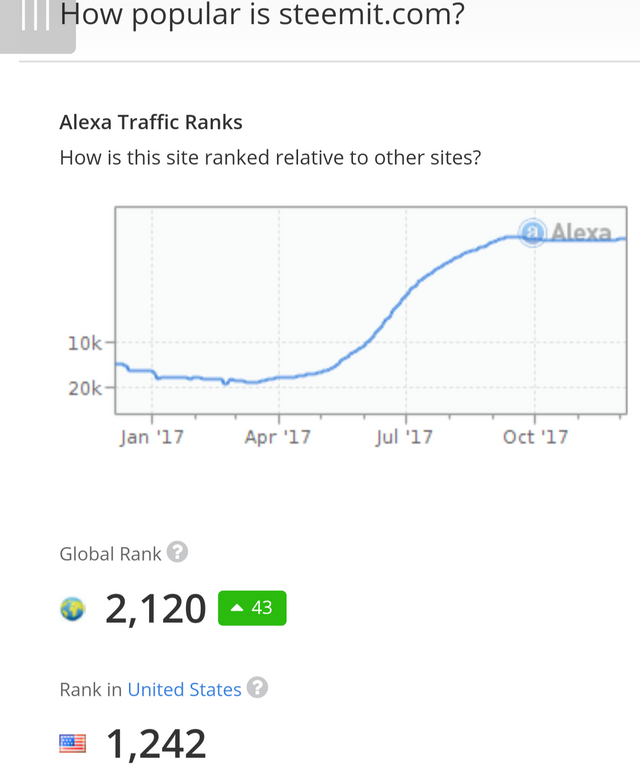Click the US flag icon beside 1,242
Screen dimensions: 640x772
tap(72, 743)
